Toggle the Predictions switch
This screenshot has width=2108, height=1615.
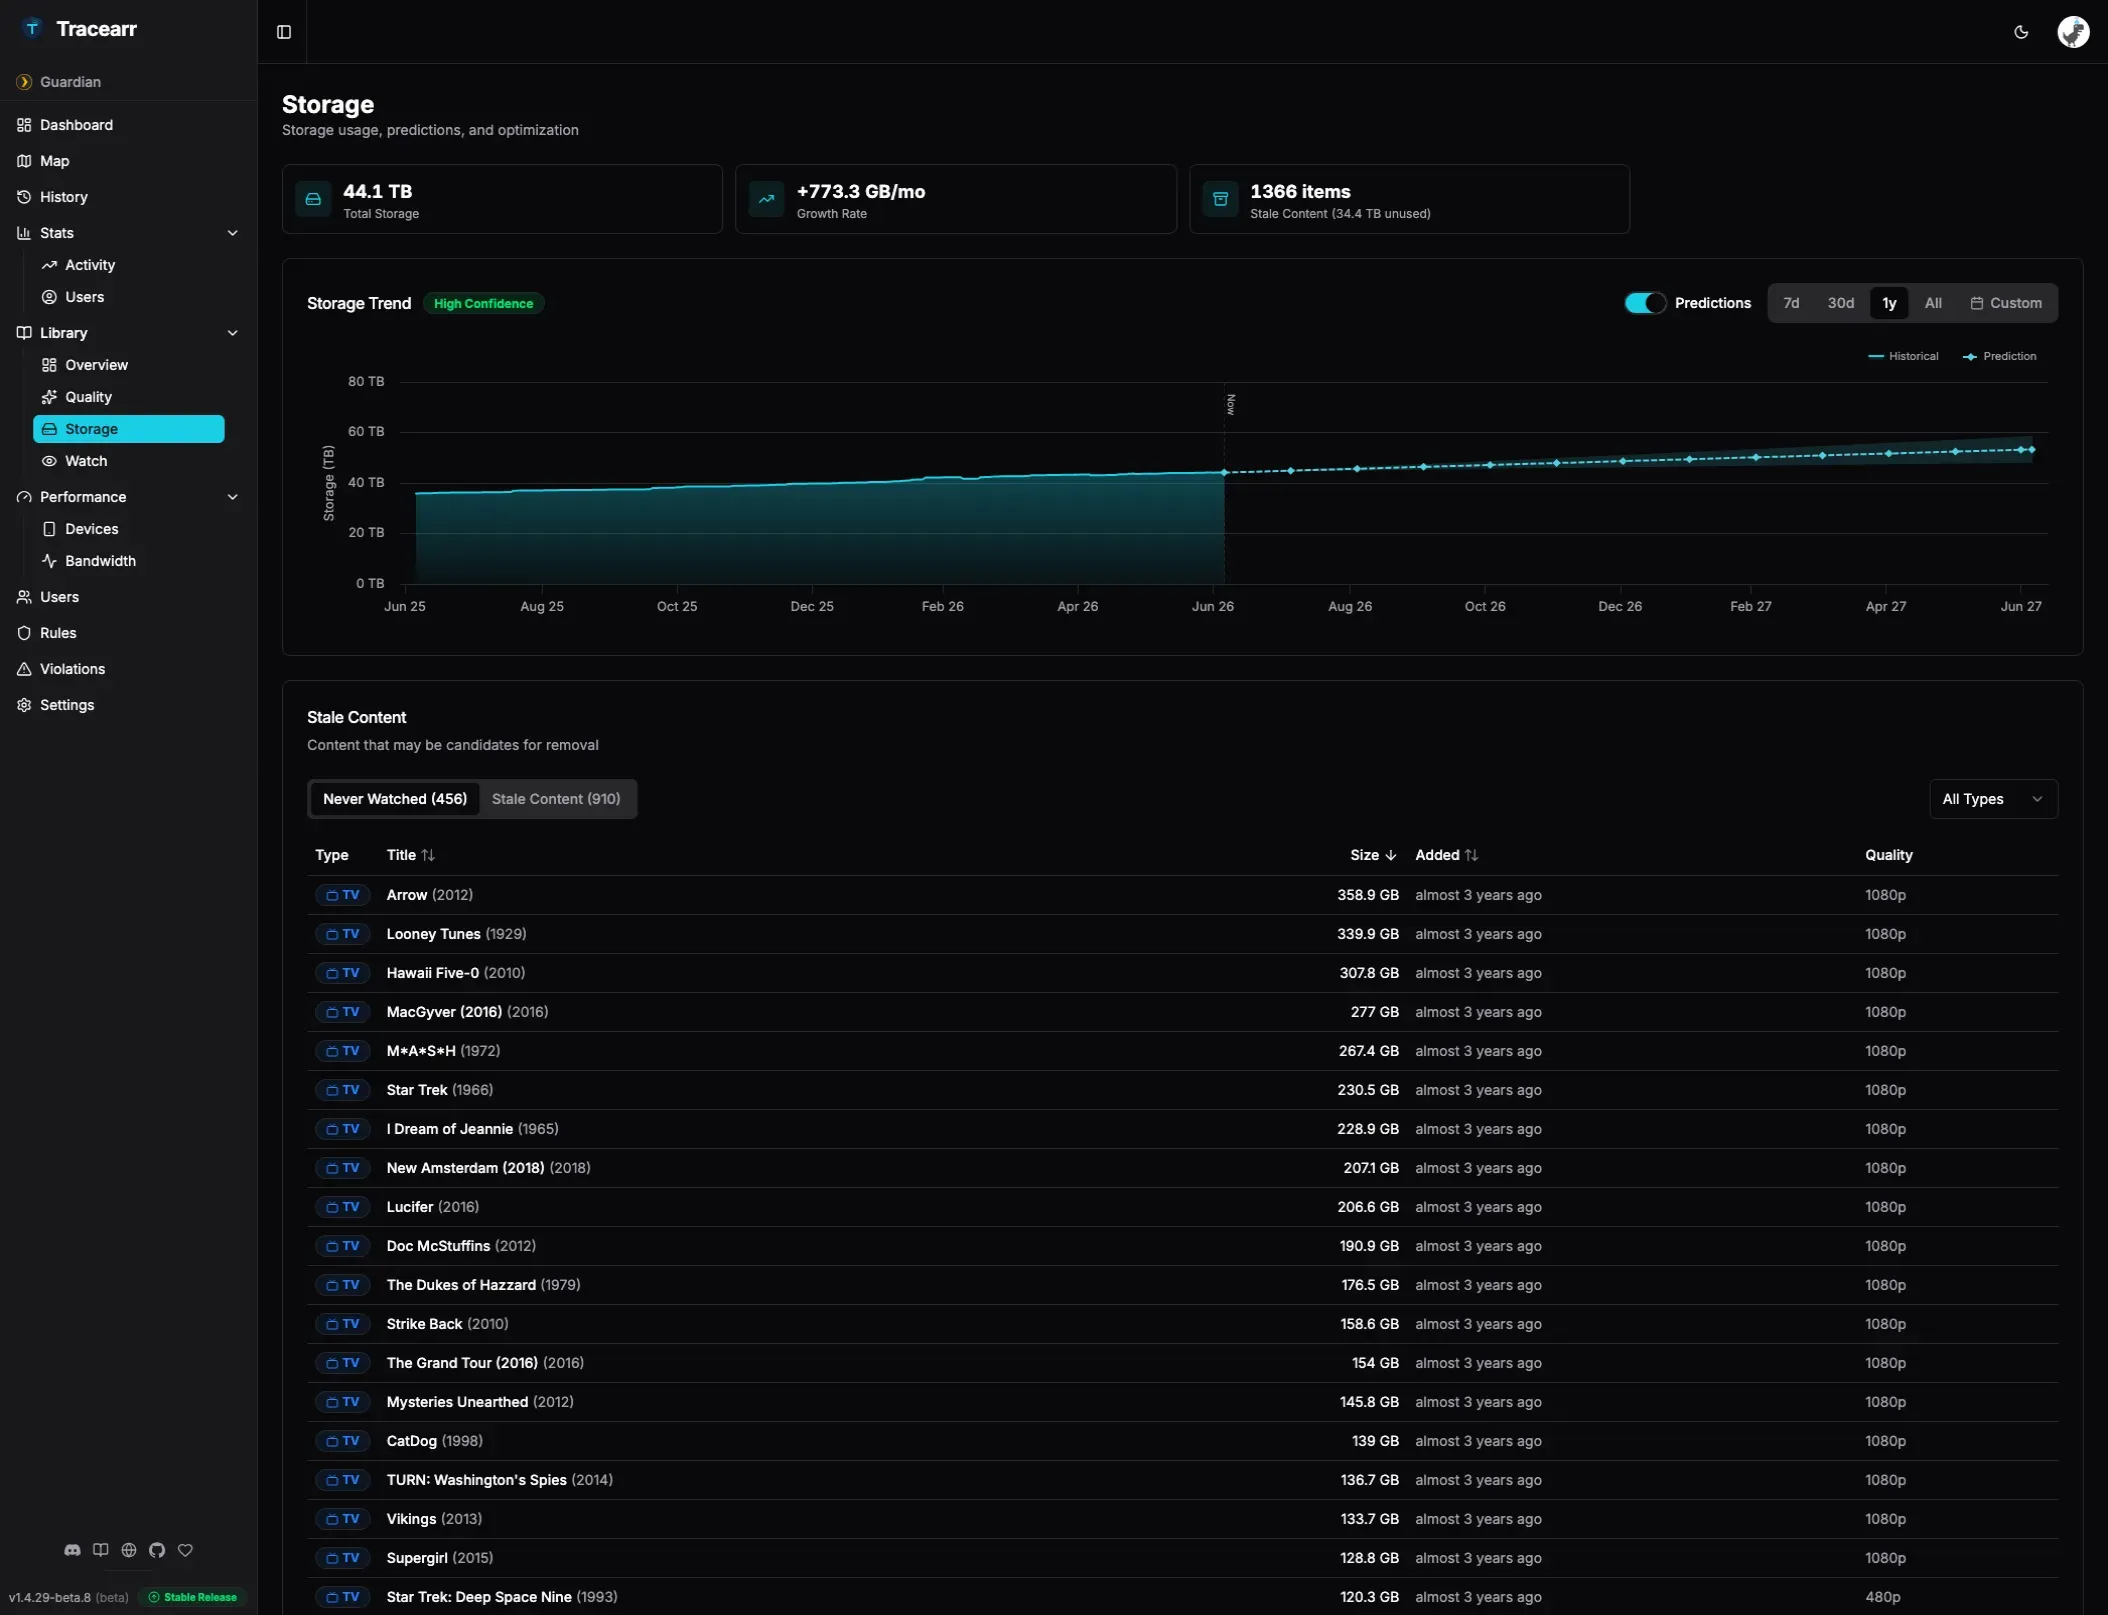tap(1645, 303)
